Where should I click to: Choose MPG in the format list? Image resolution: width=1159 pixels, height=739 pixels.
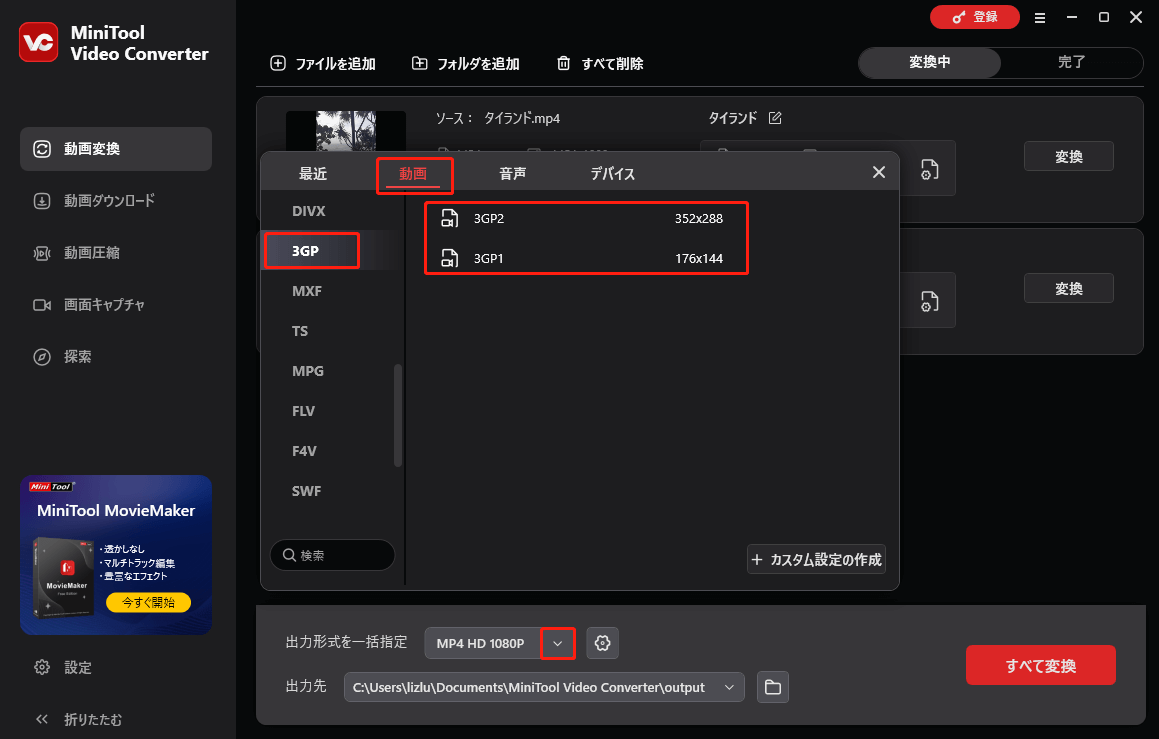tap(333, 370)
